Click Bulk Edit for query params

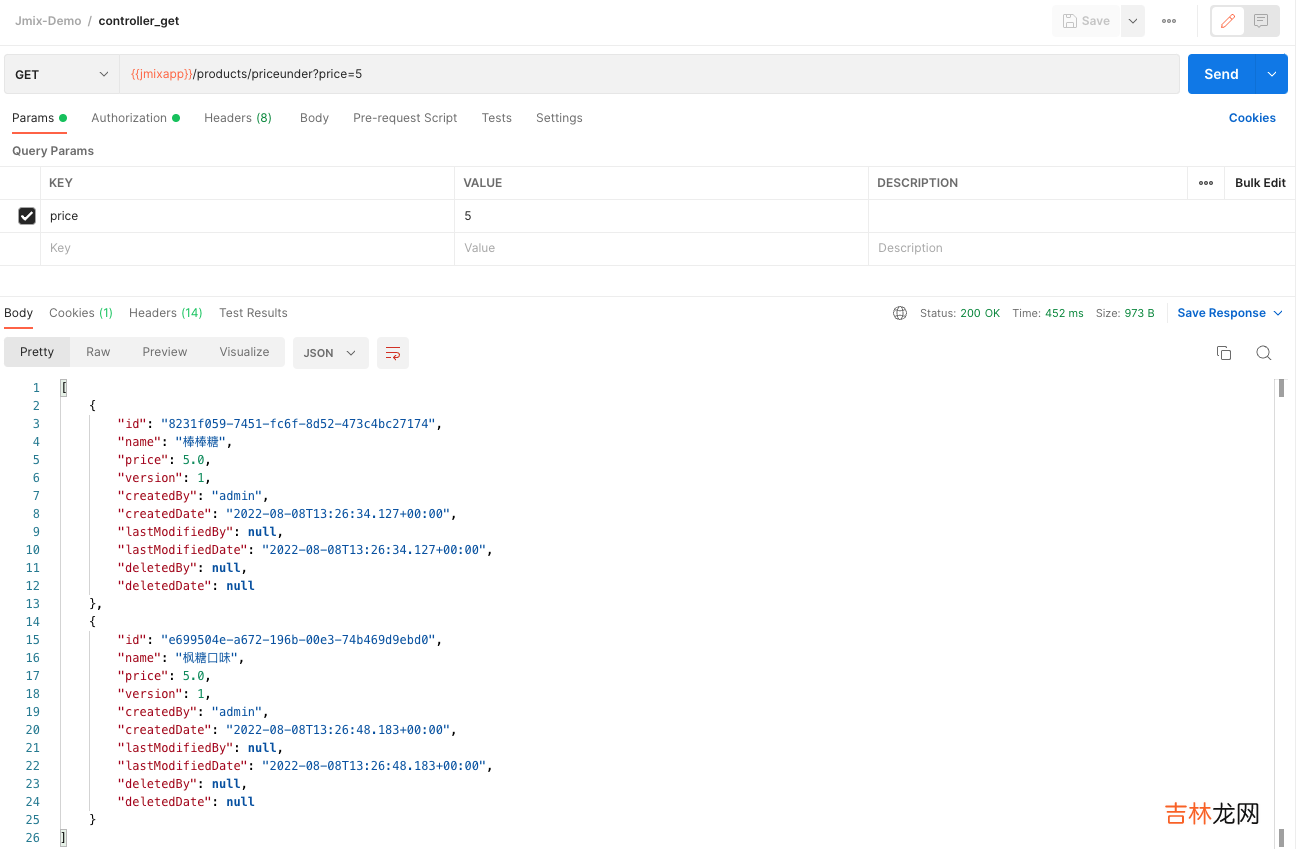[x=1260, y=183]
